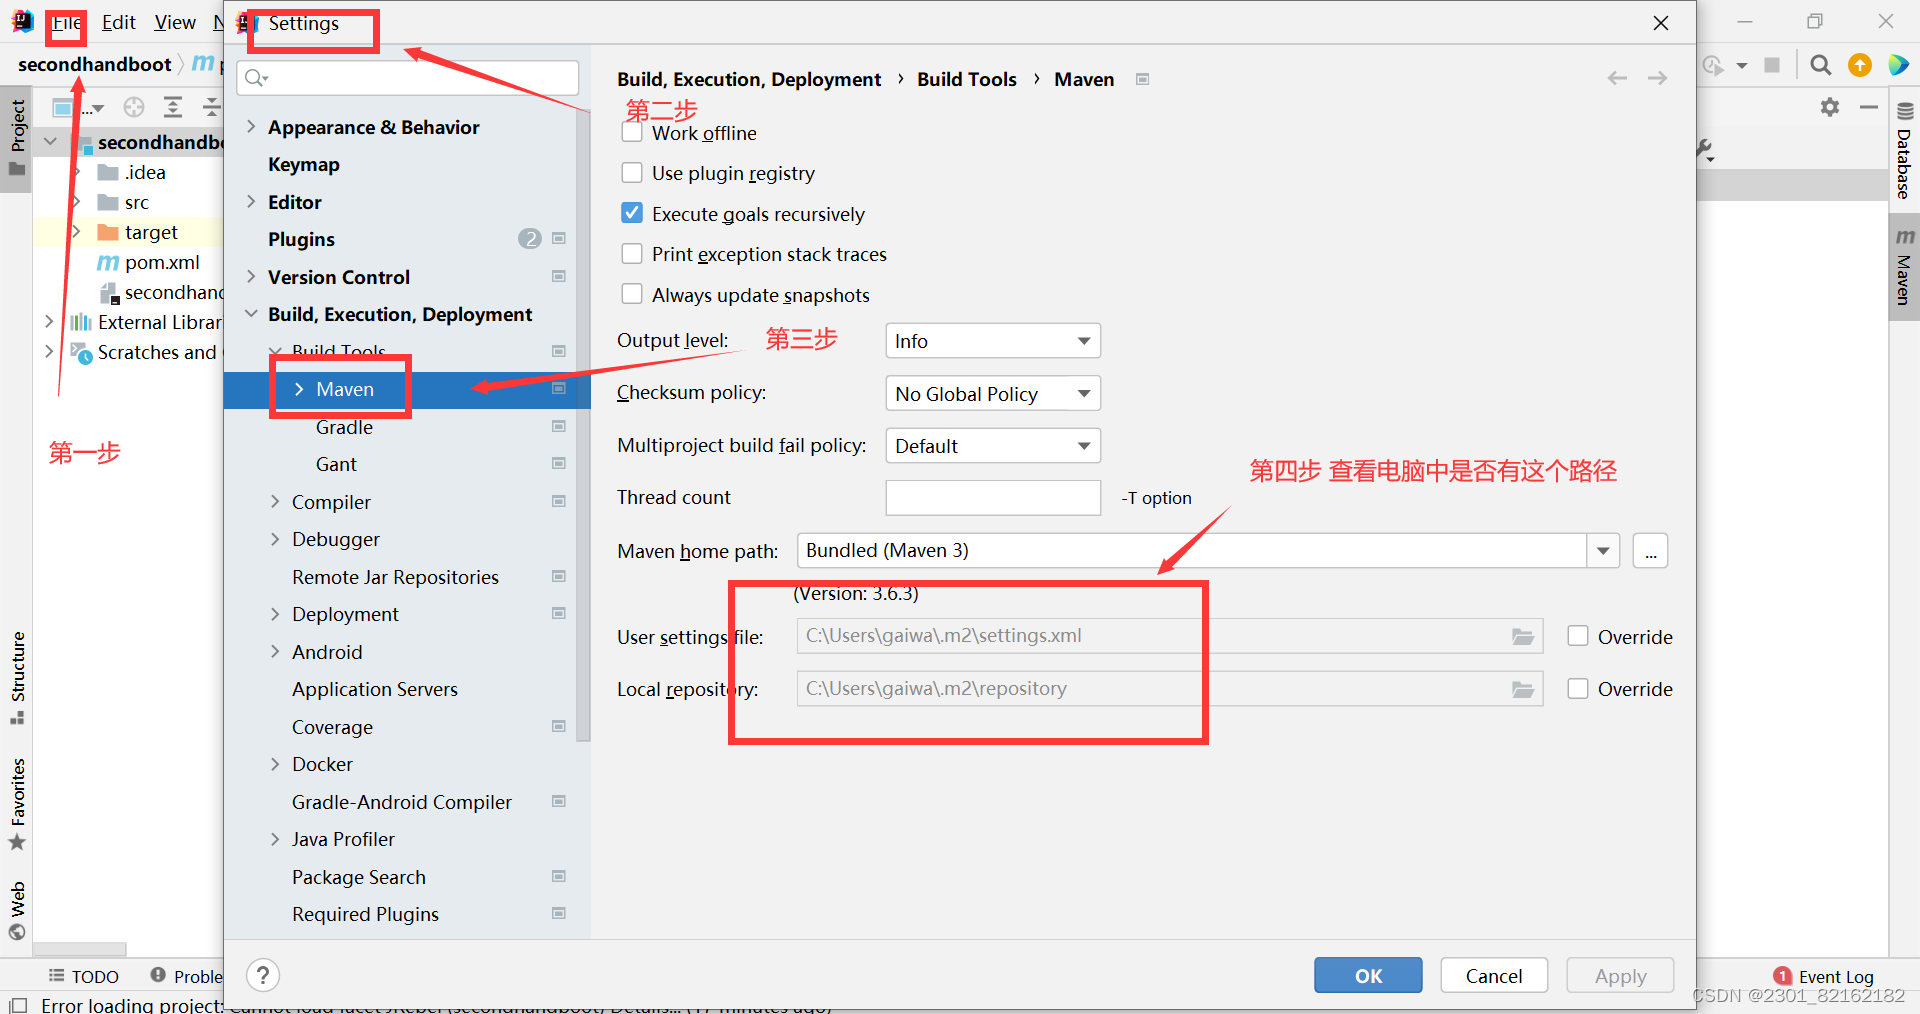Screen dimensions: 1920x1014
Task: Toggle Override for User settings file
Action: 1578,635
